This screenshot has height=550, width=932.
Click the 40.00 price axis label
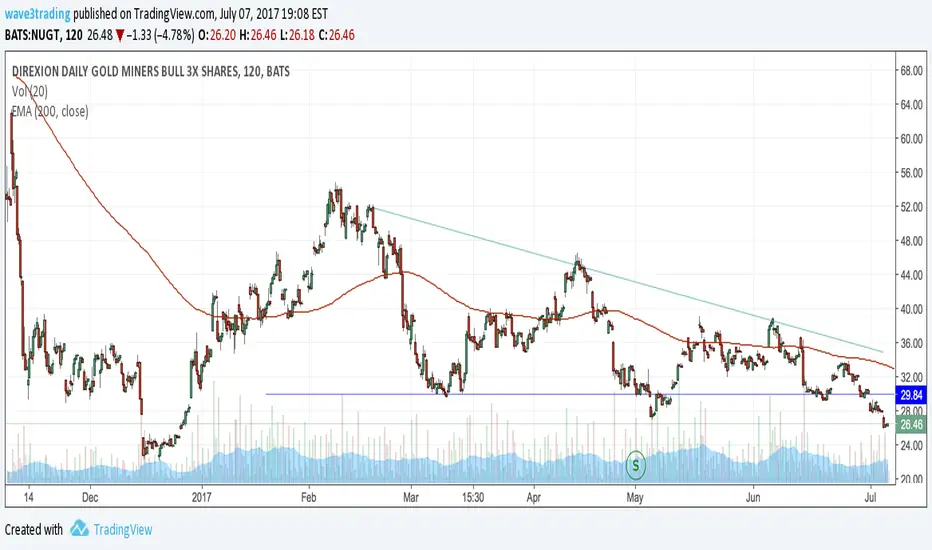point(911,309)
